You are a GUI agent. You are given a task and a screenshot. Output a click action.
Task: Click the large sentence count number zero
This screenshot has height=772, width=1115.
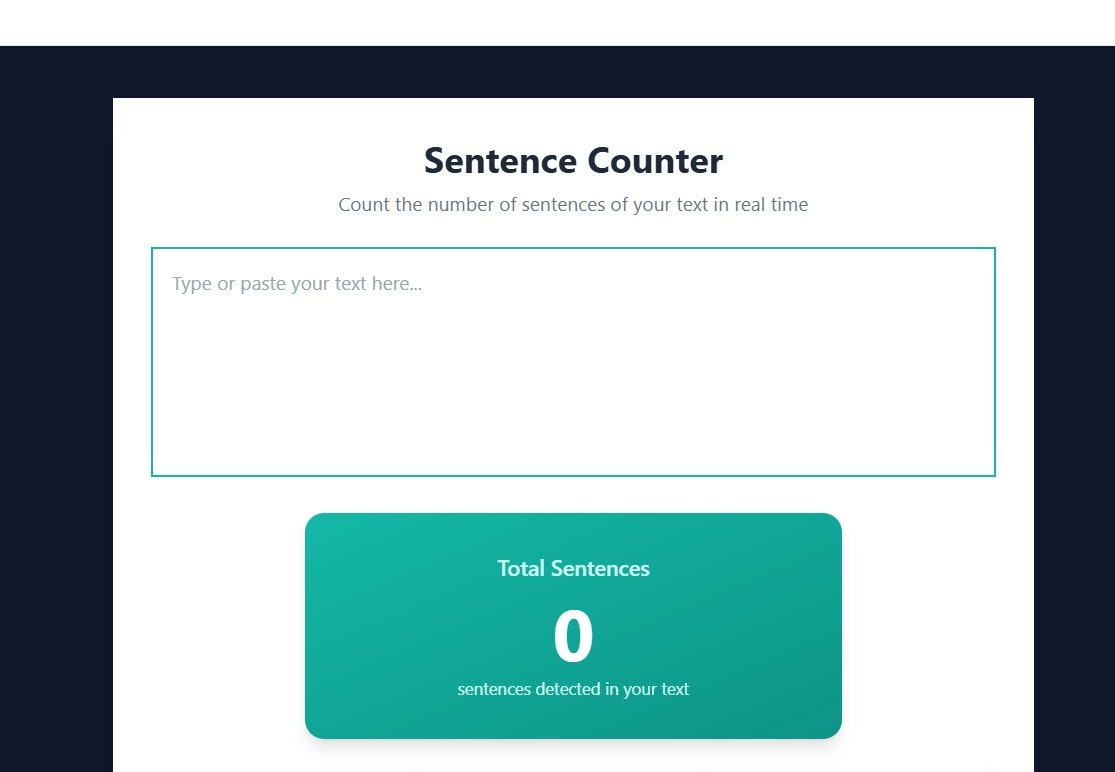[573, 634]
